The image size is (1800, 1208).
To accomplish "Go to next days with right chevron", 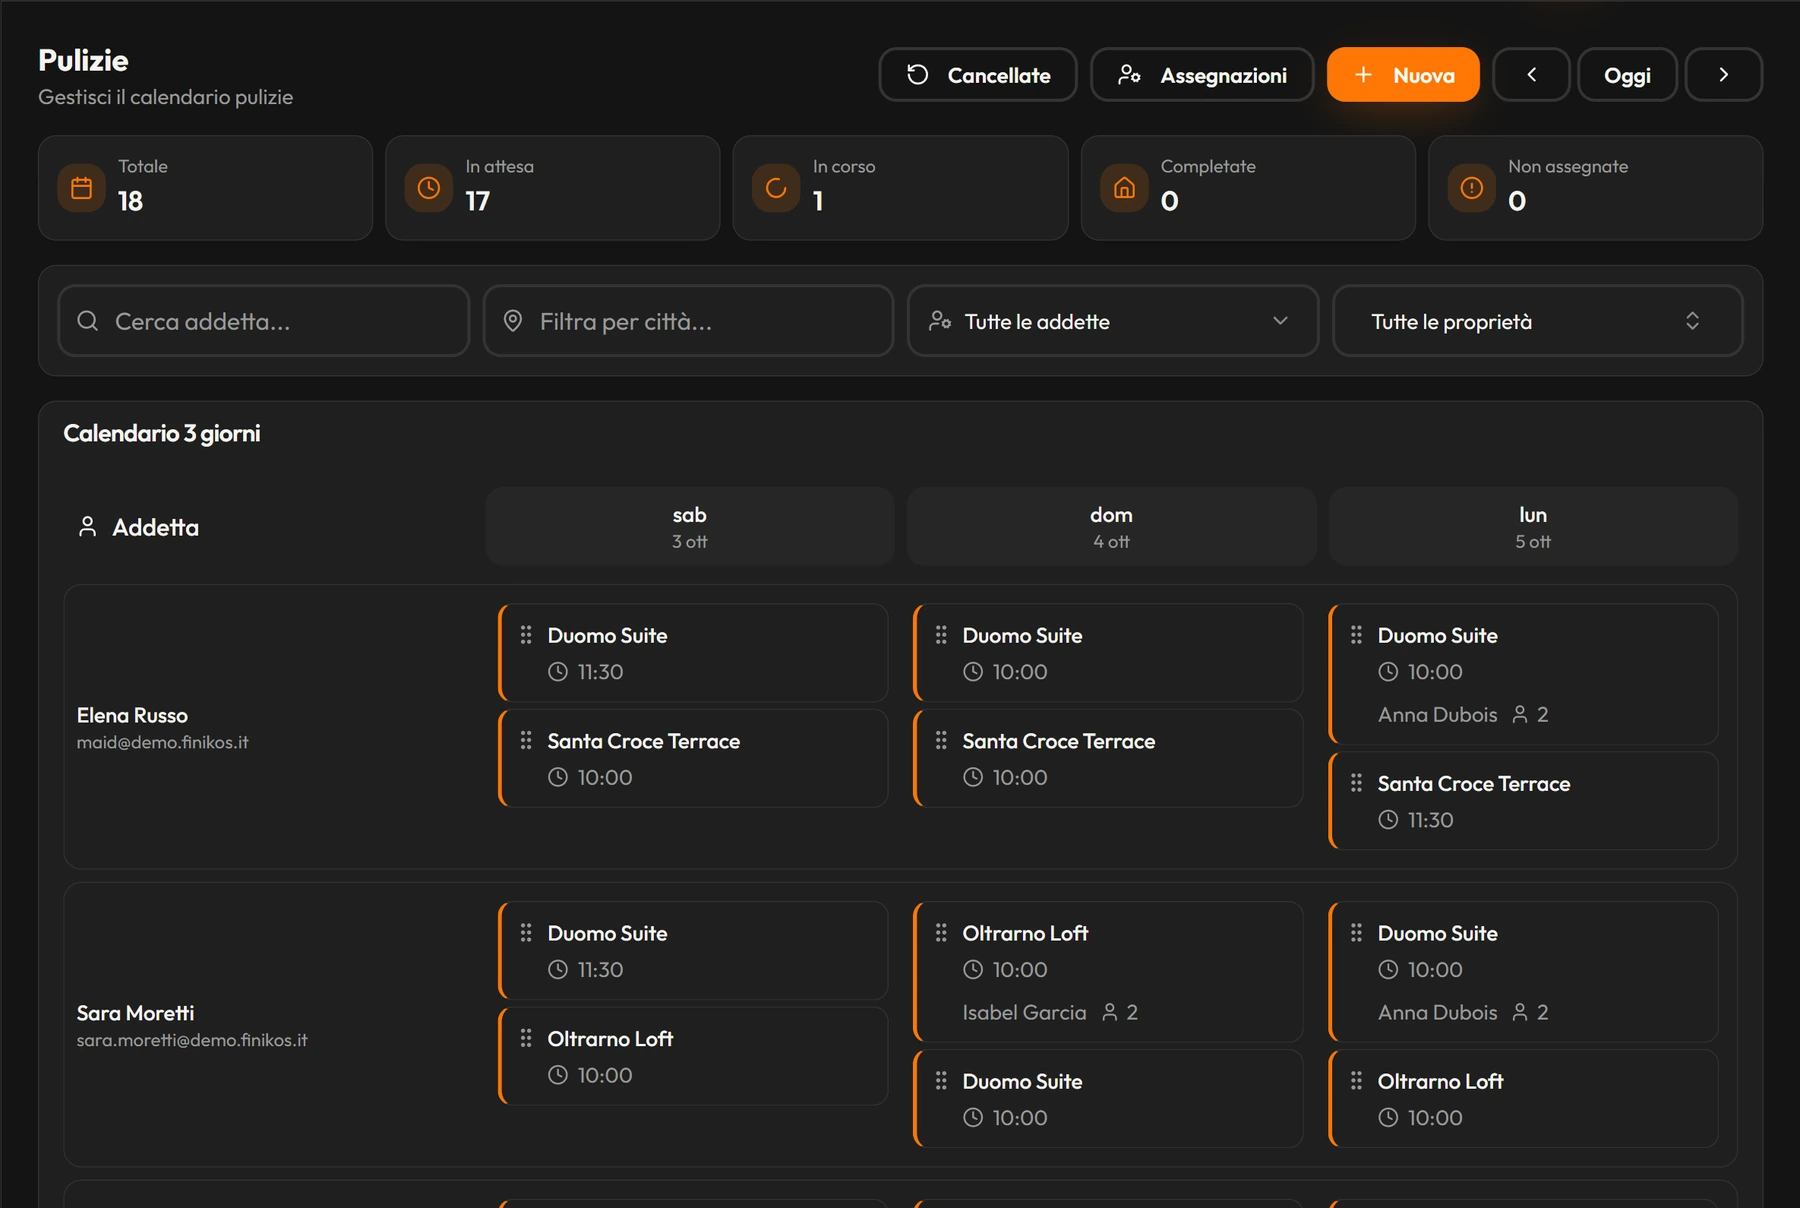I will pos(1723,75).
